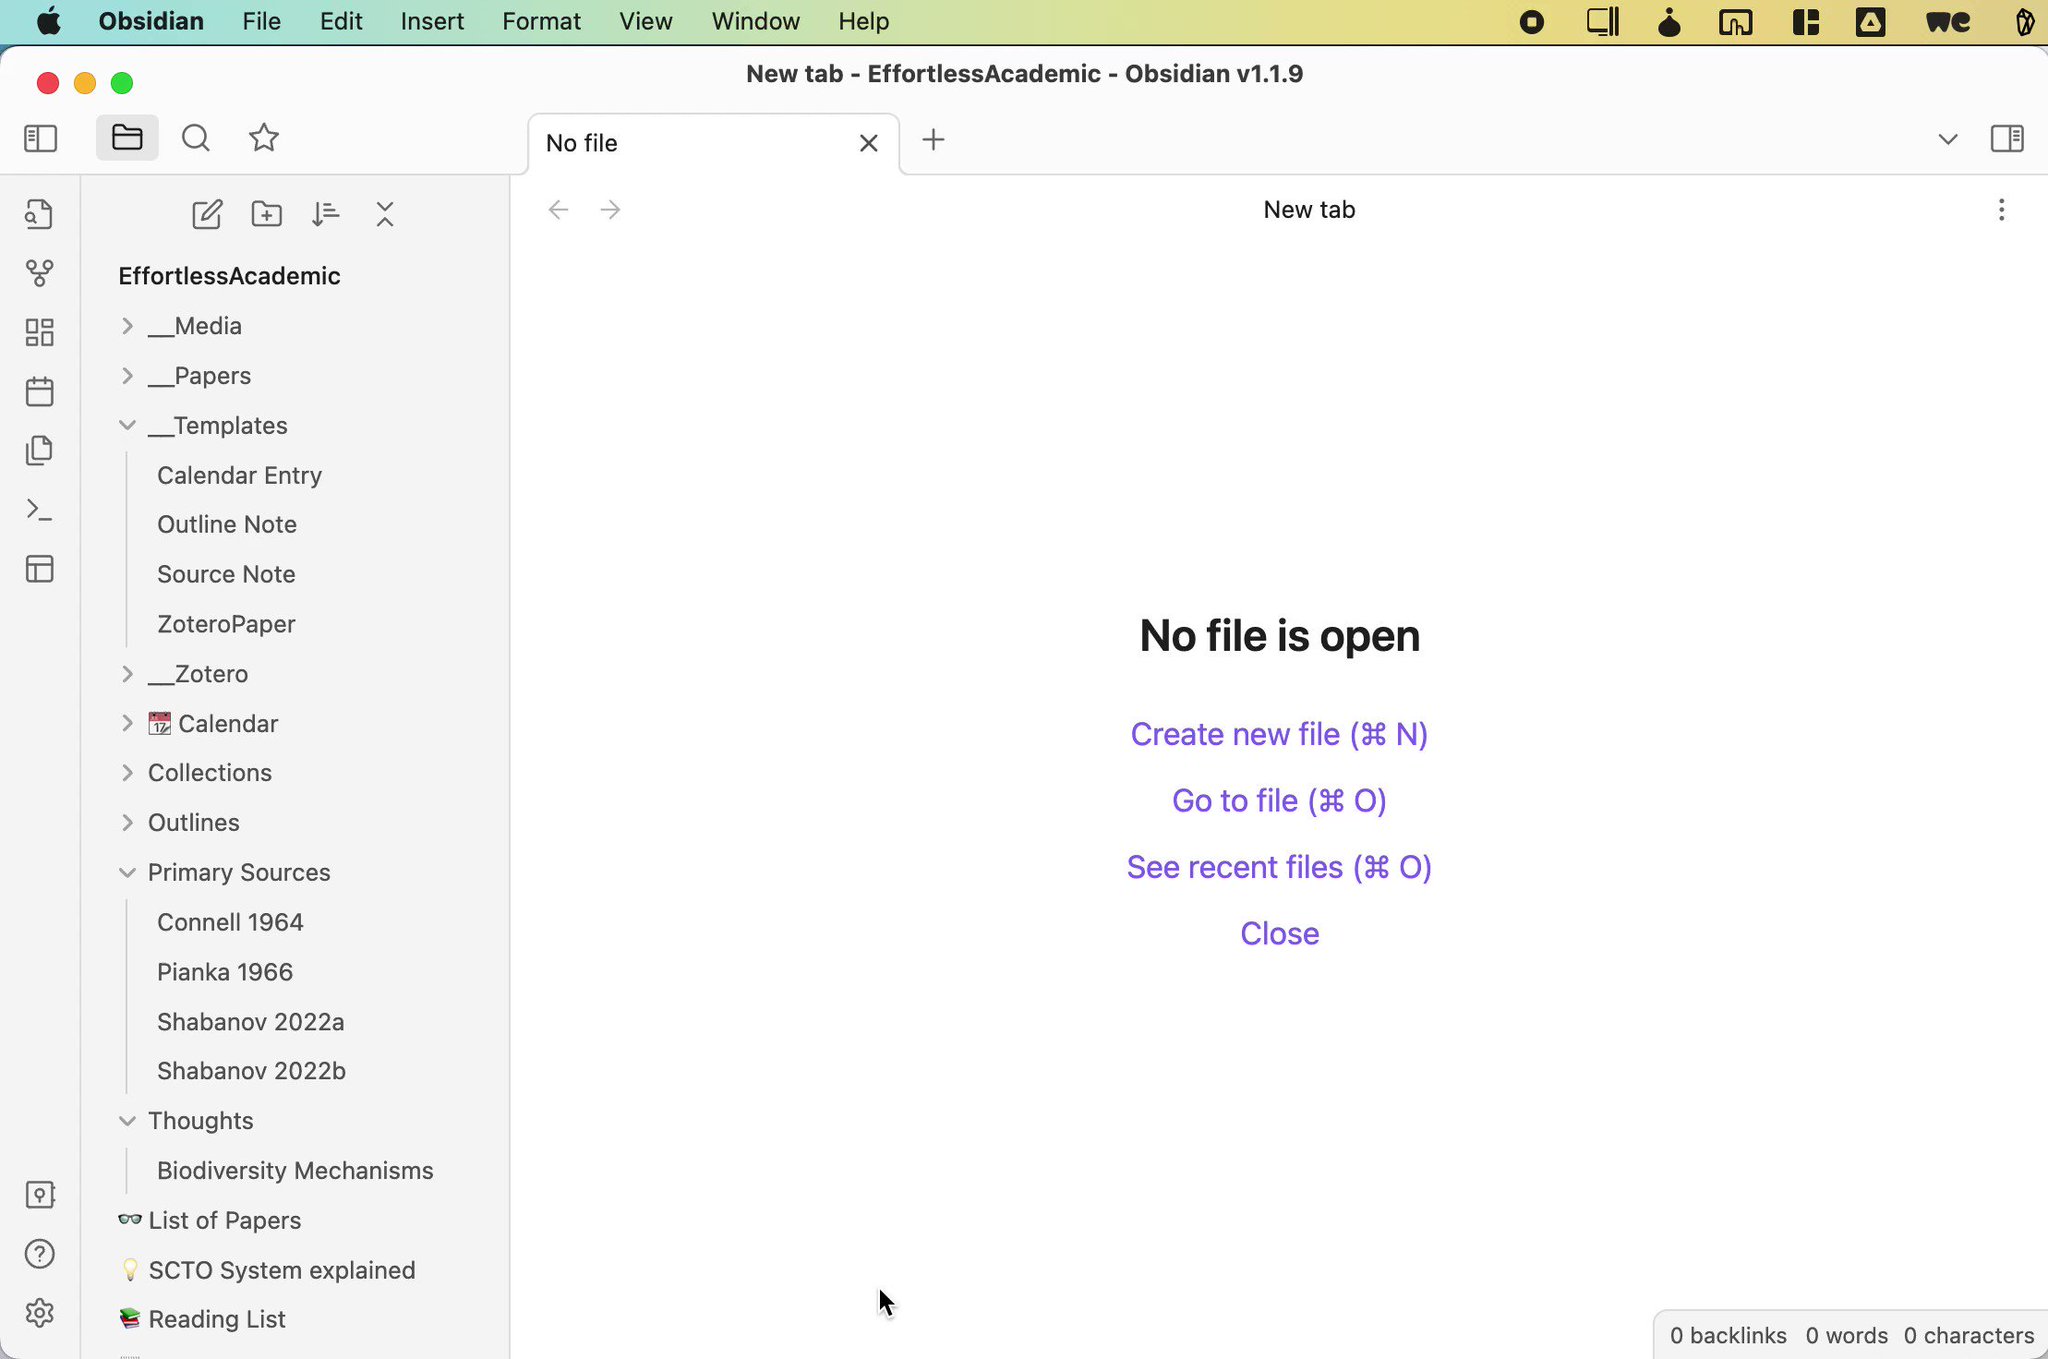The image size is (2048, 1359).
Task: Create a new note icon
Action: [207, 214]
